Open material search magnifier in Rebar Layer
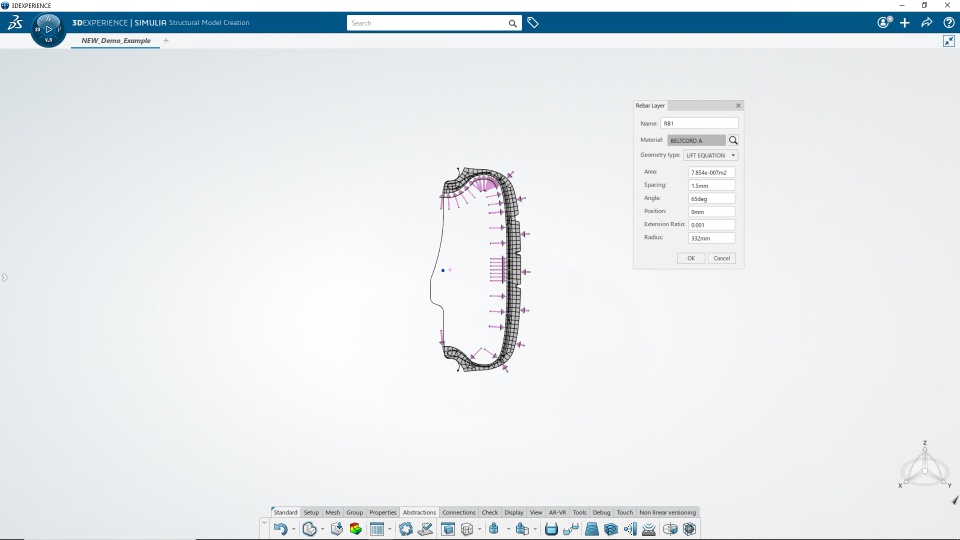 (733, 140)
